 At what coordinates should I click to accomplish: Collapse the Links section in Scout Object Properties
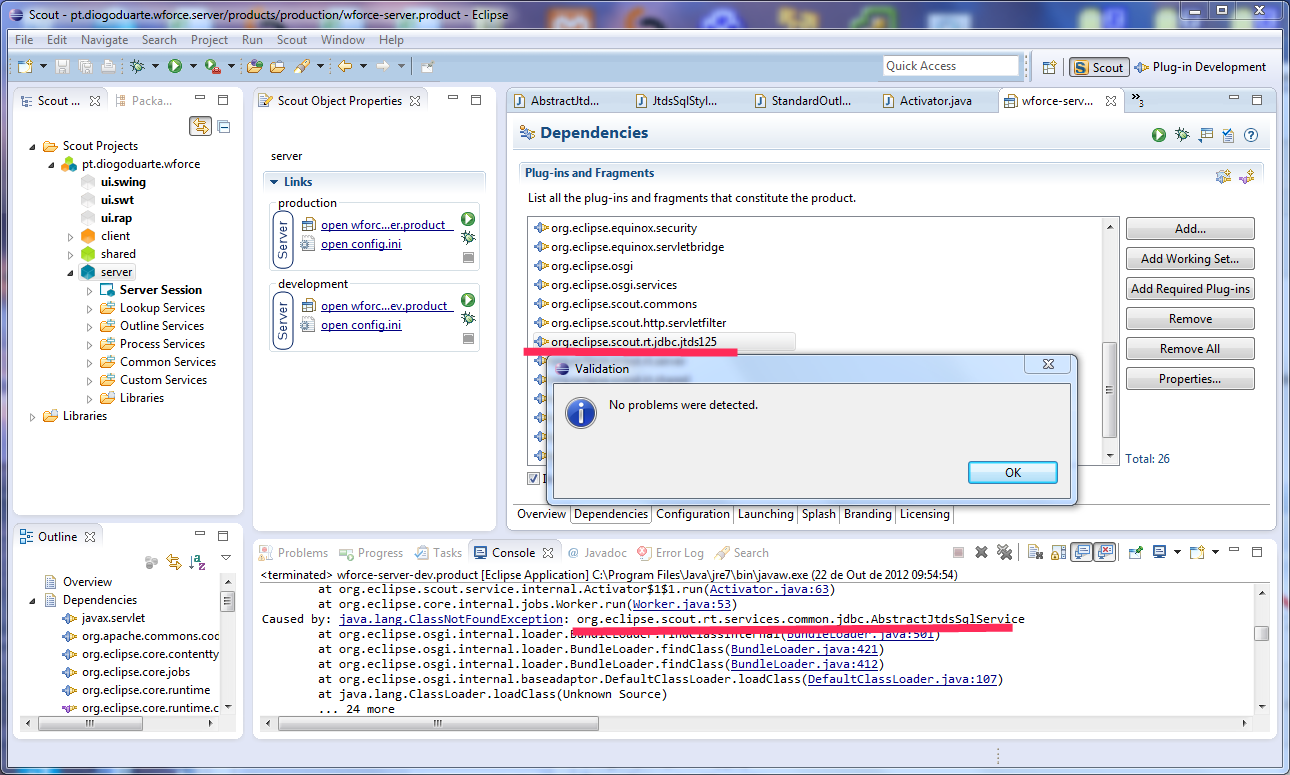[273, 182]
